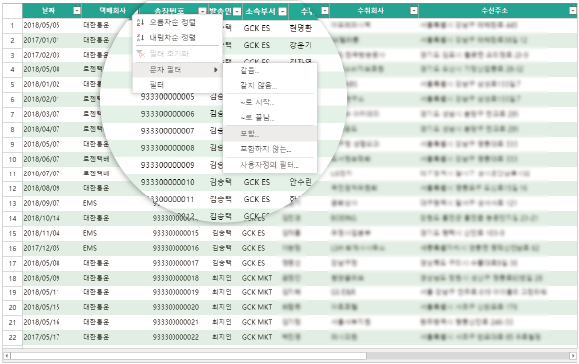Click EMS cell in row 15

point(90,233)
